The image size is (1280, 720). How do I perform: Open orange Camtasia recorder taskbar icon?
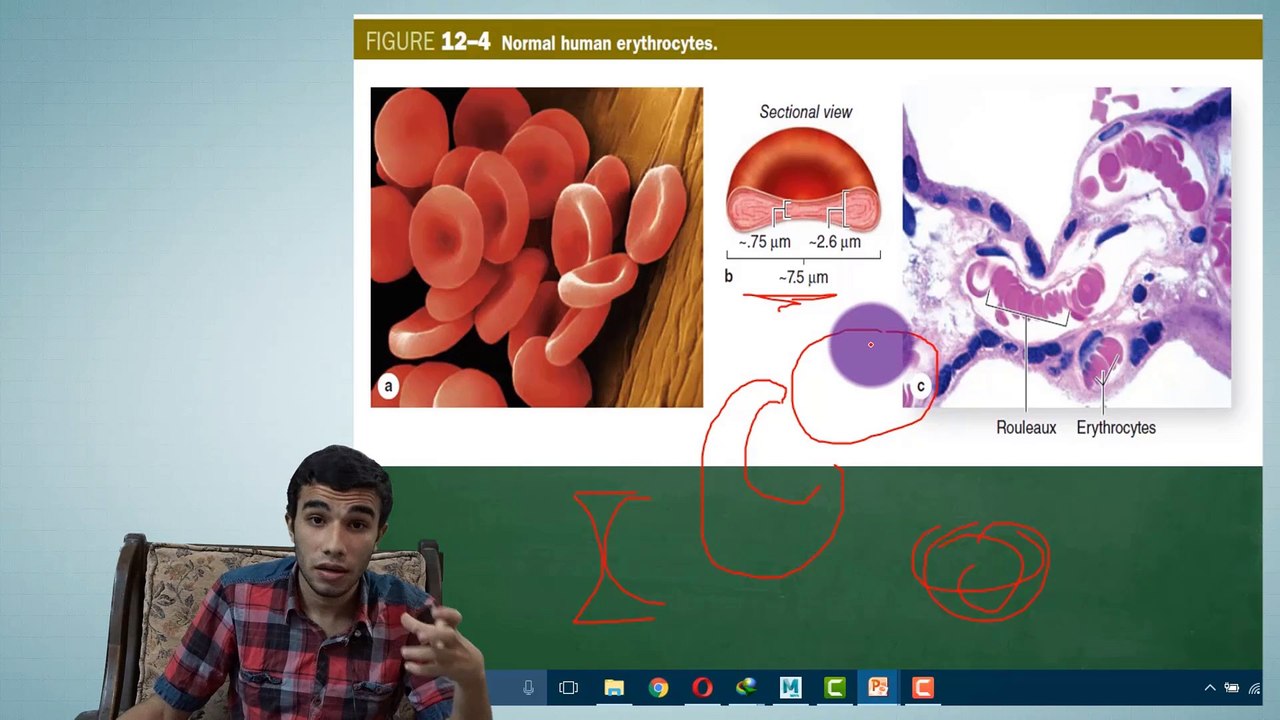(922, 688)
